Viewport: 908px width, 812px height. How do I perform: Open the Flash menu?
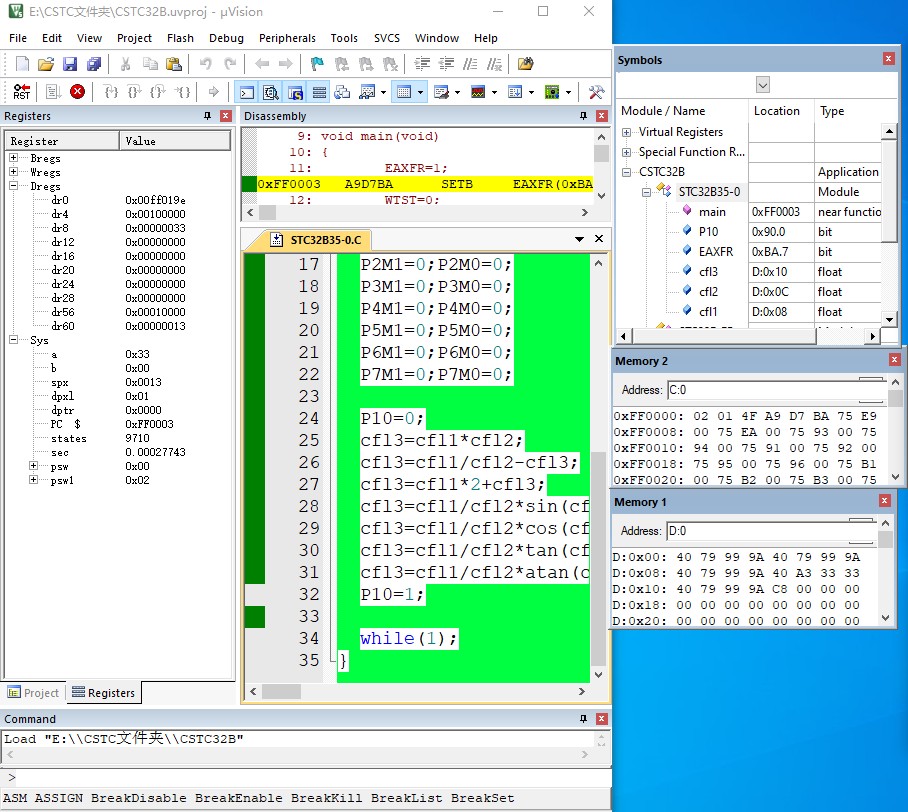[x=180, y=38]
